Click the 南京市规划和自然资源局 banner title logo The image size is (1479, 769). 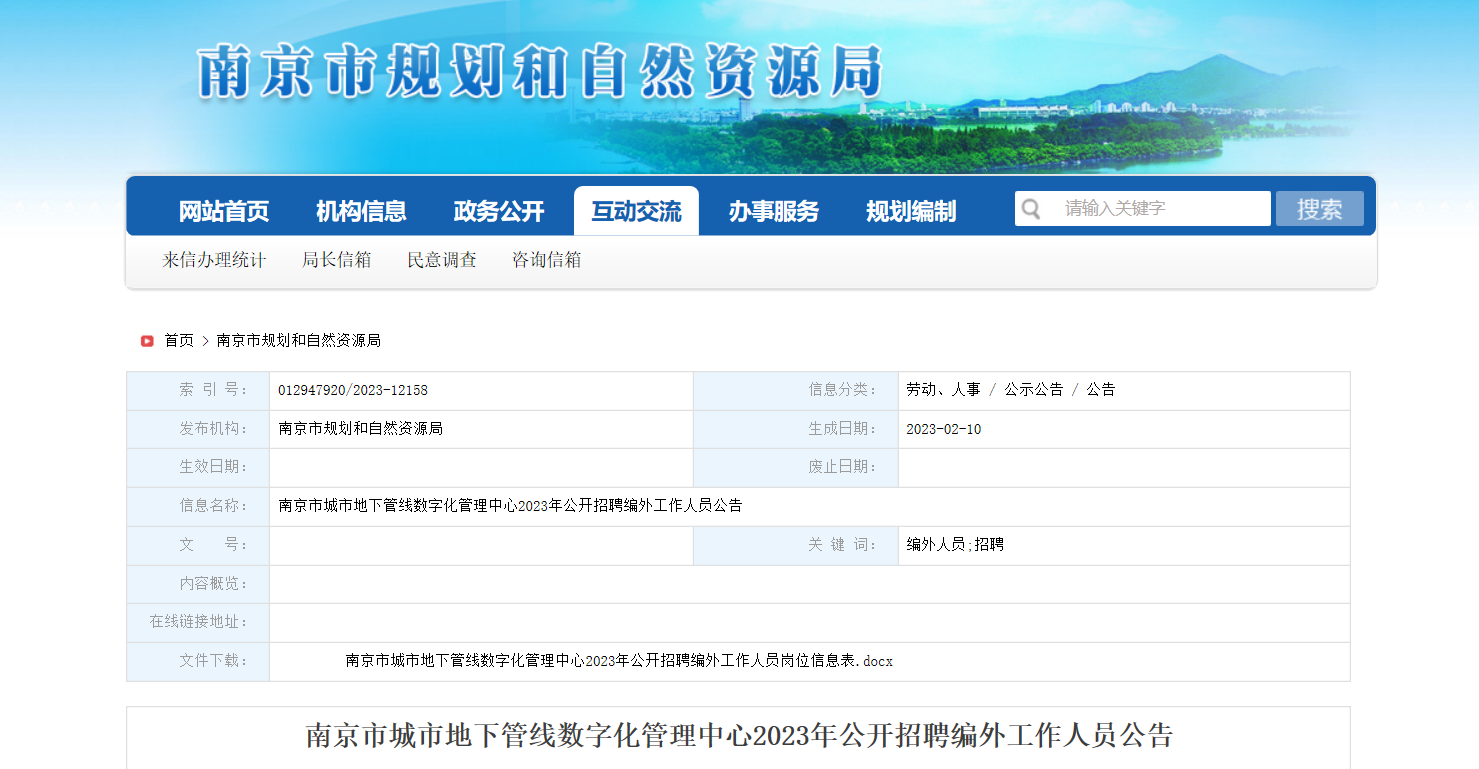540,72
